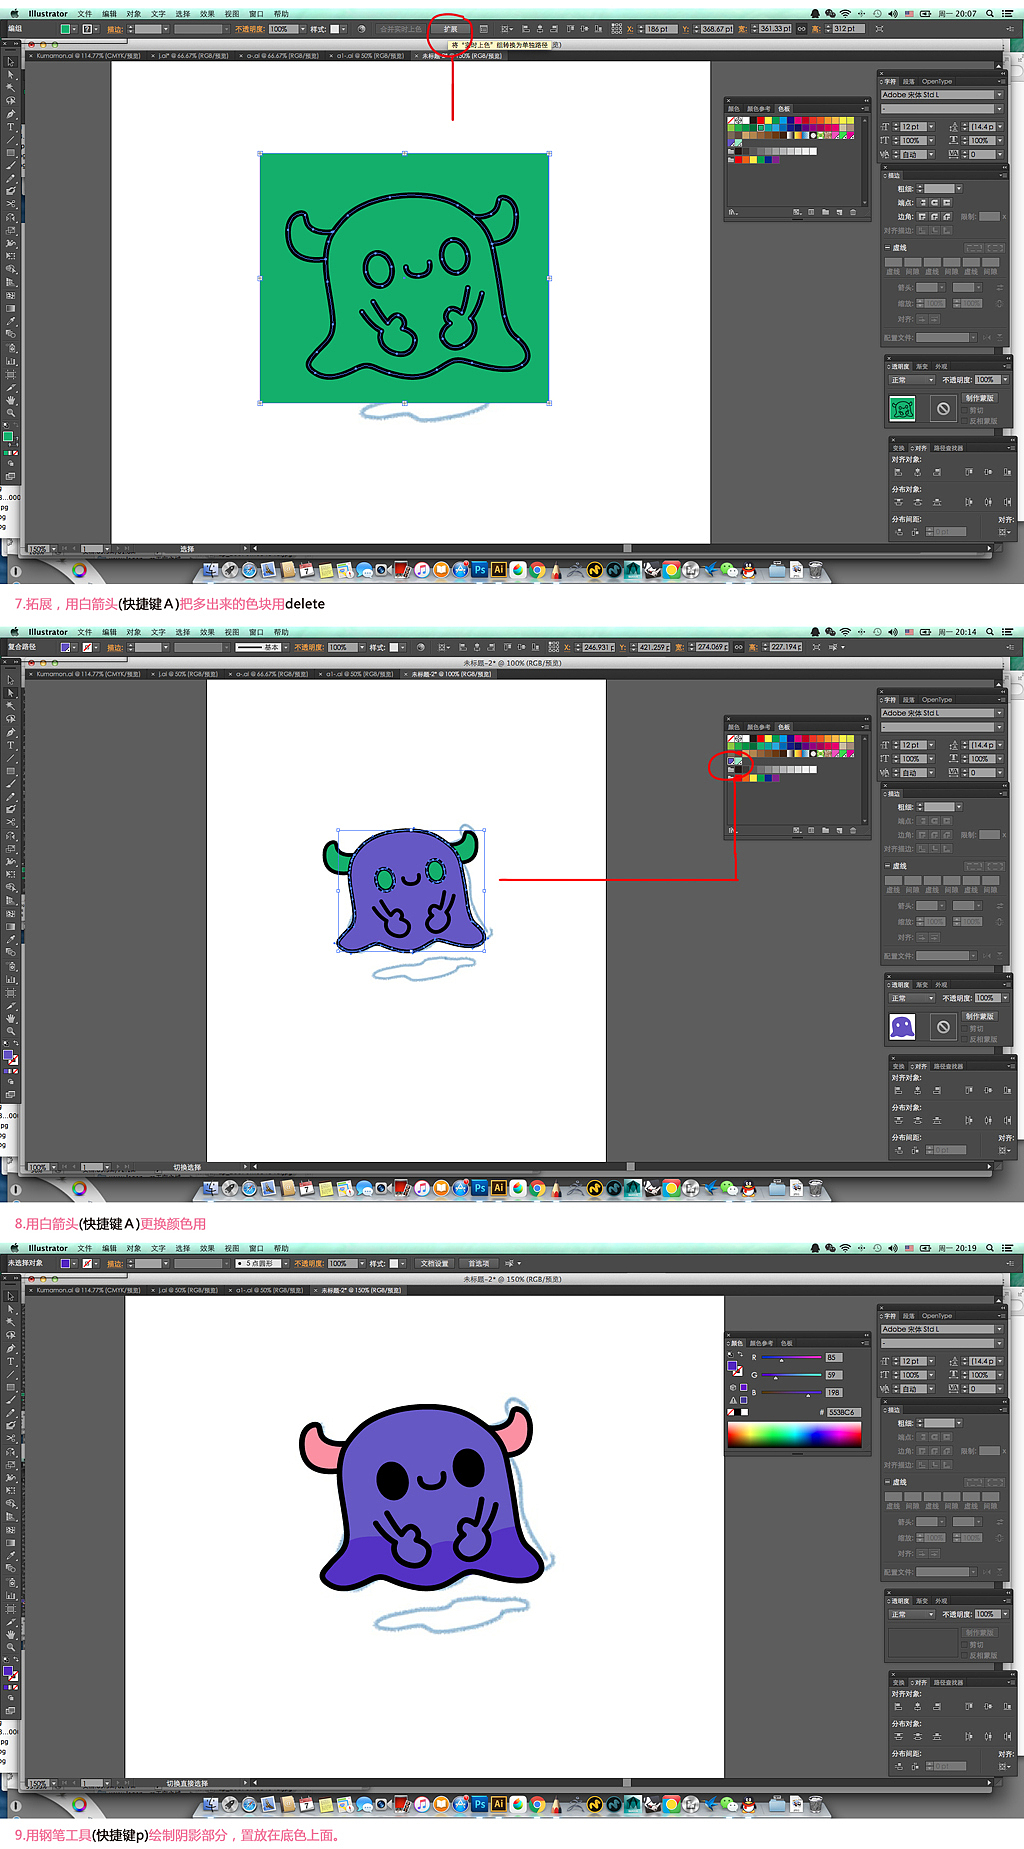Viewport: 1024px width, 1849px height.
Task: Select Magic Wand tool in top screenshot toolbar
Action: pos(11,88)
